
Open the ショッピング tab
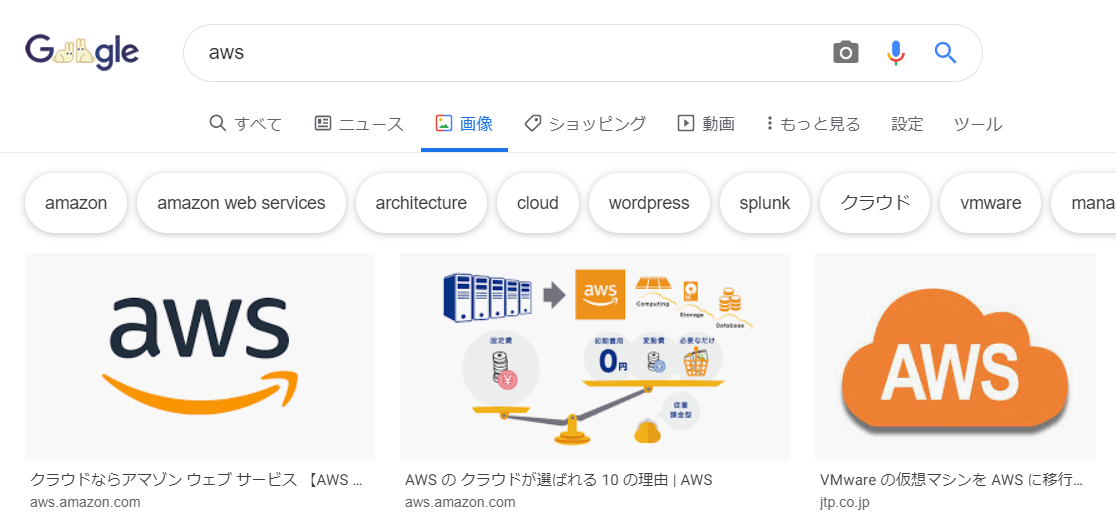(x=585, y=124)
